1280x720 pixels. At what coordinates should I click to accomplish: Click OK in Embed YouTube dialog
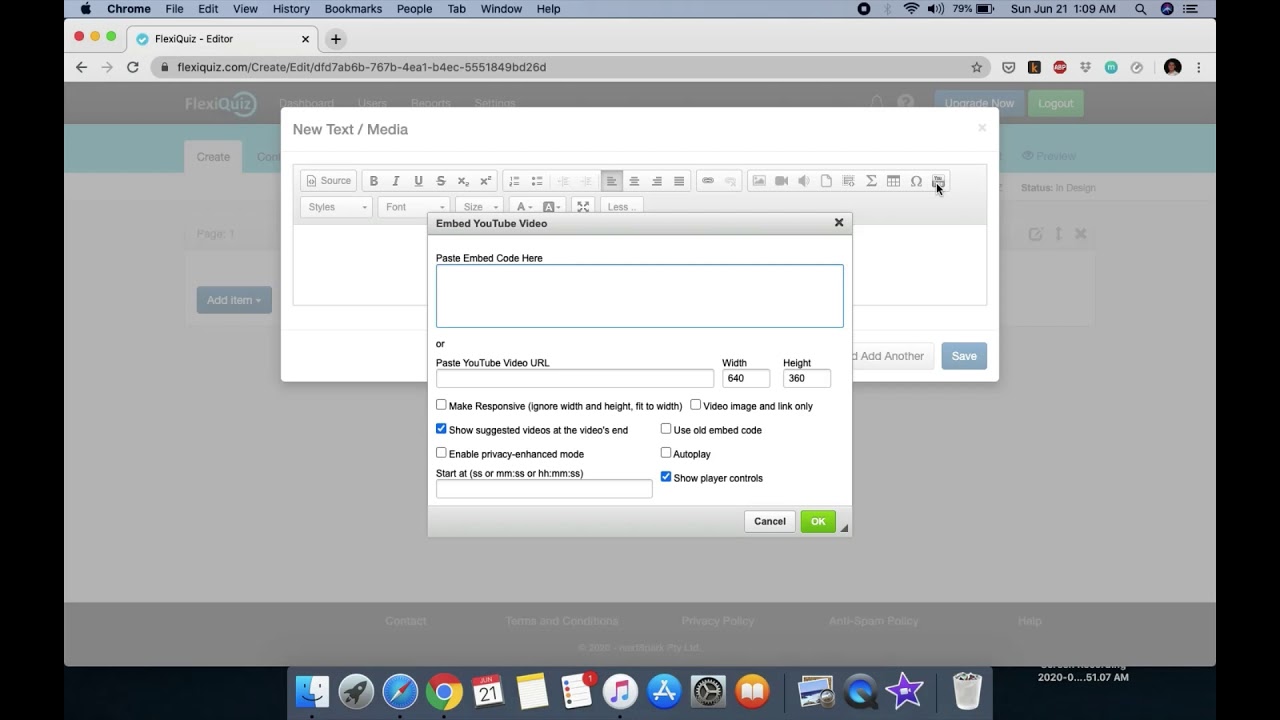click(818, 521)
